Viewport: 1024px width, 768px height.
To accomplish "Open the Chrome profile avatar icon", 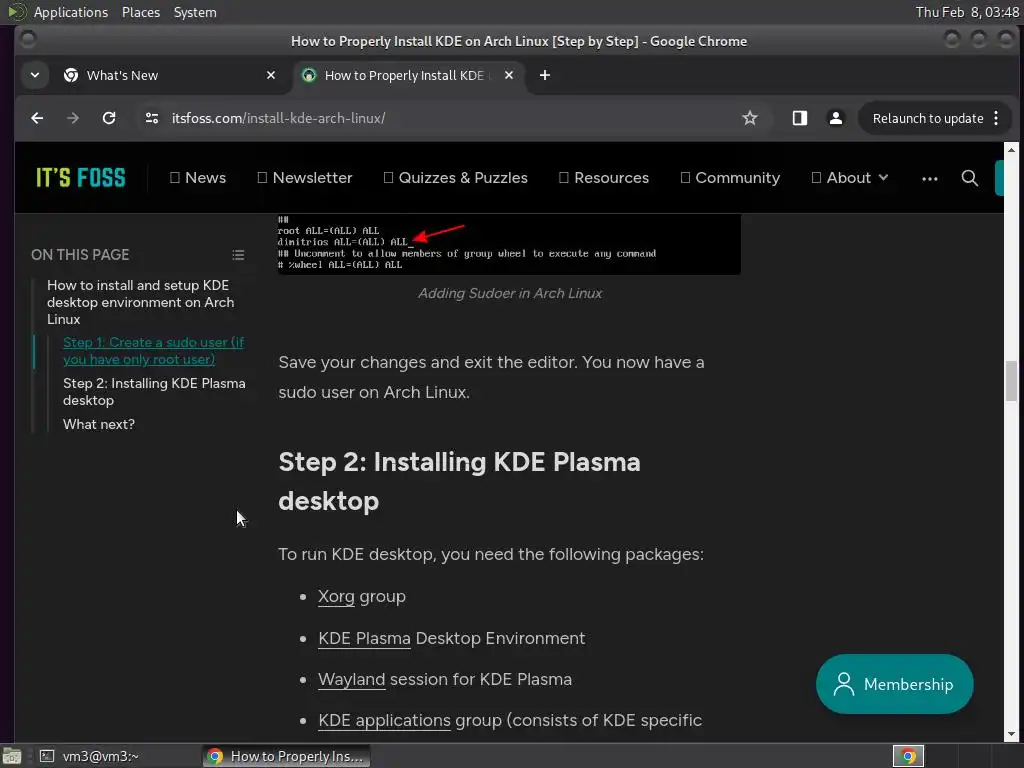I will coord(835,118).
